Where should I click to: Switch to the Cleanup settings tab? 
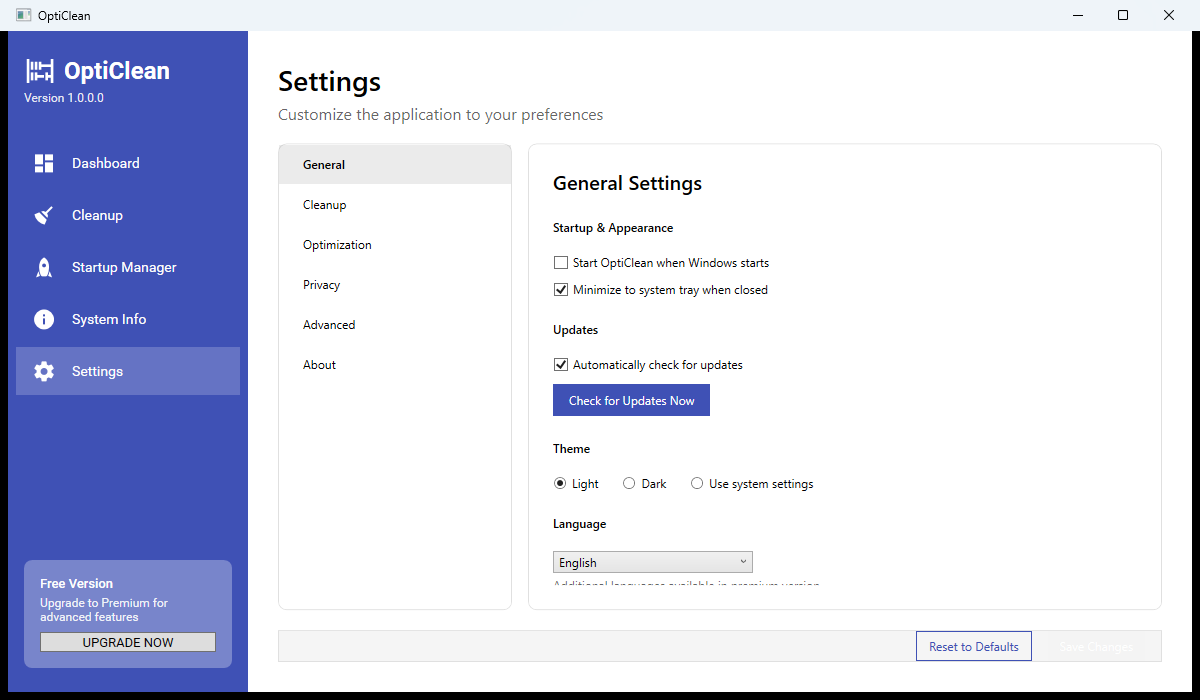coord(395,205)
